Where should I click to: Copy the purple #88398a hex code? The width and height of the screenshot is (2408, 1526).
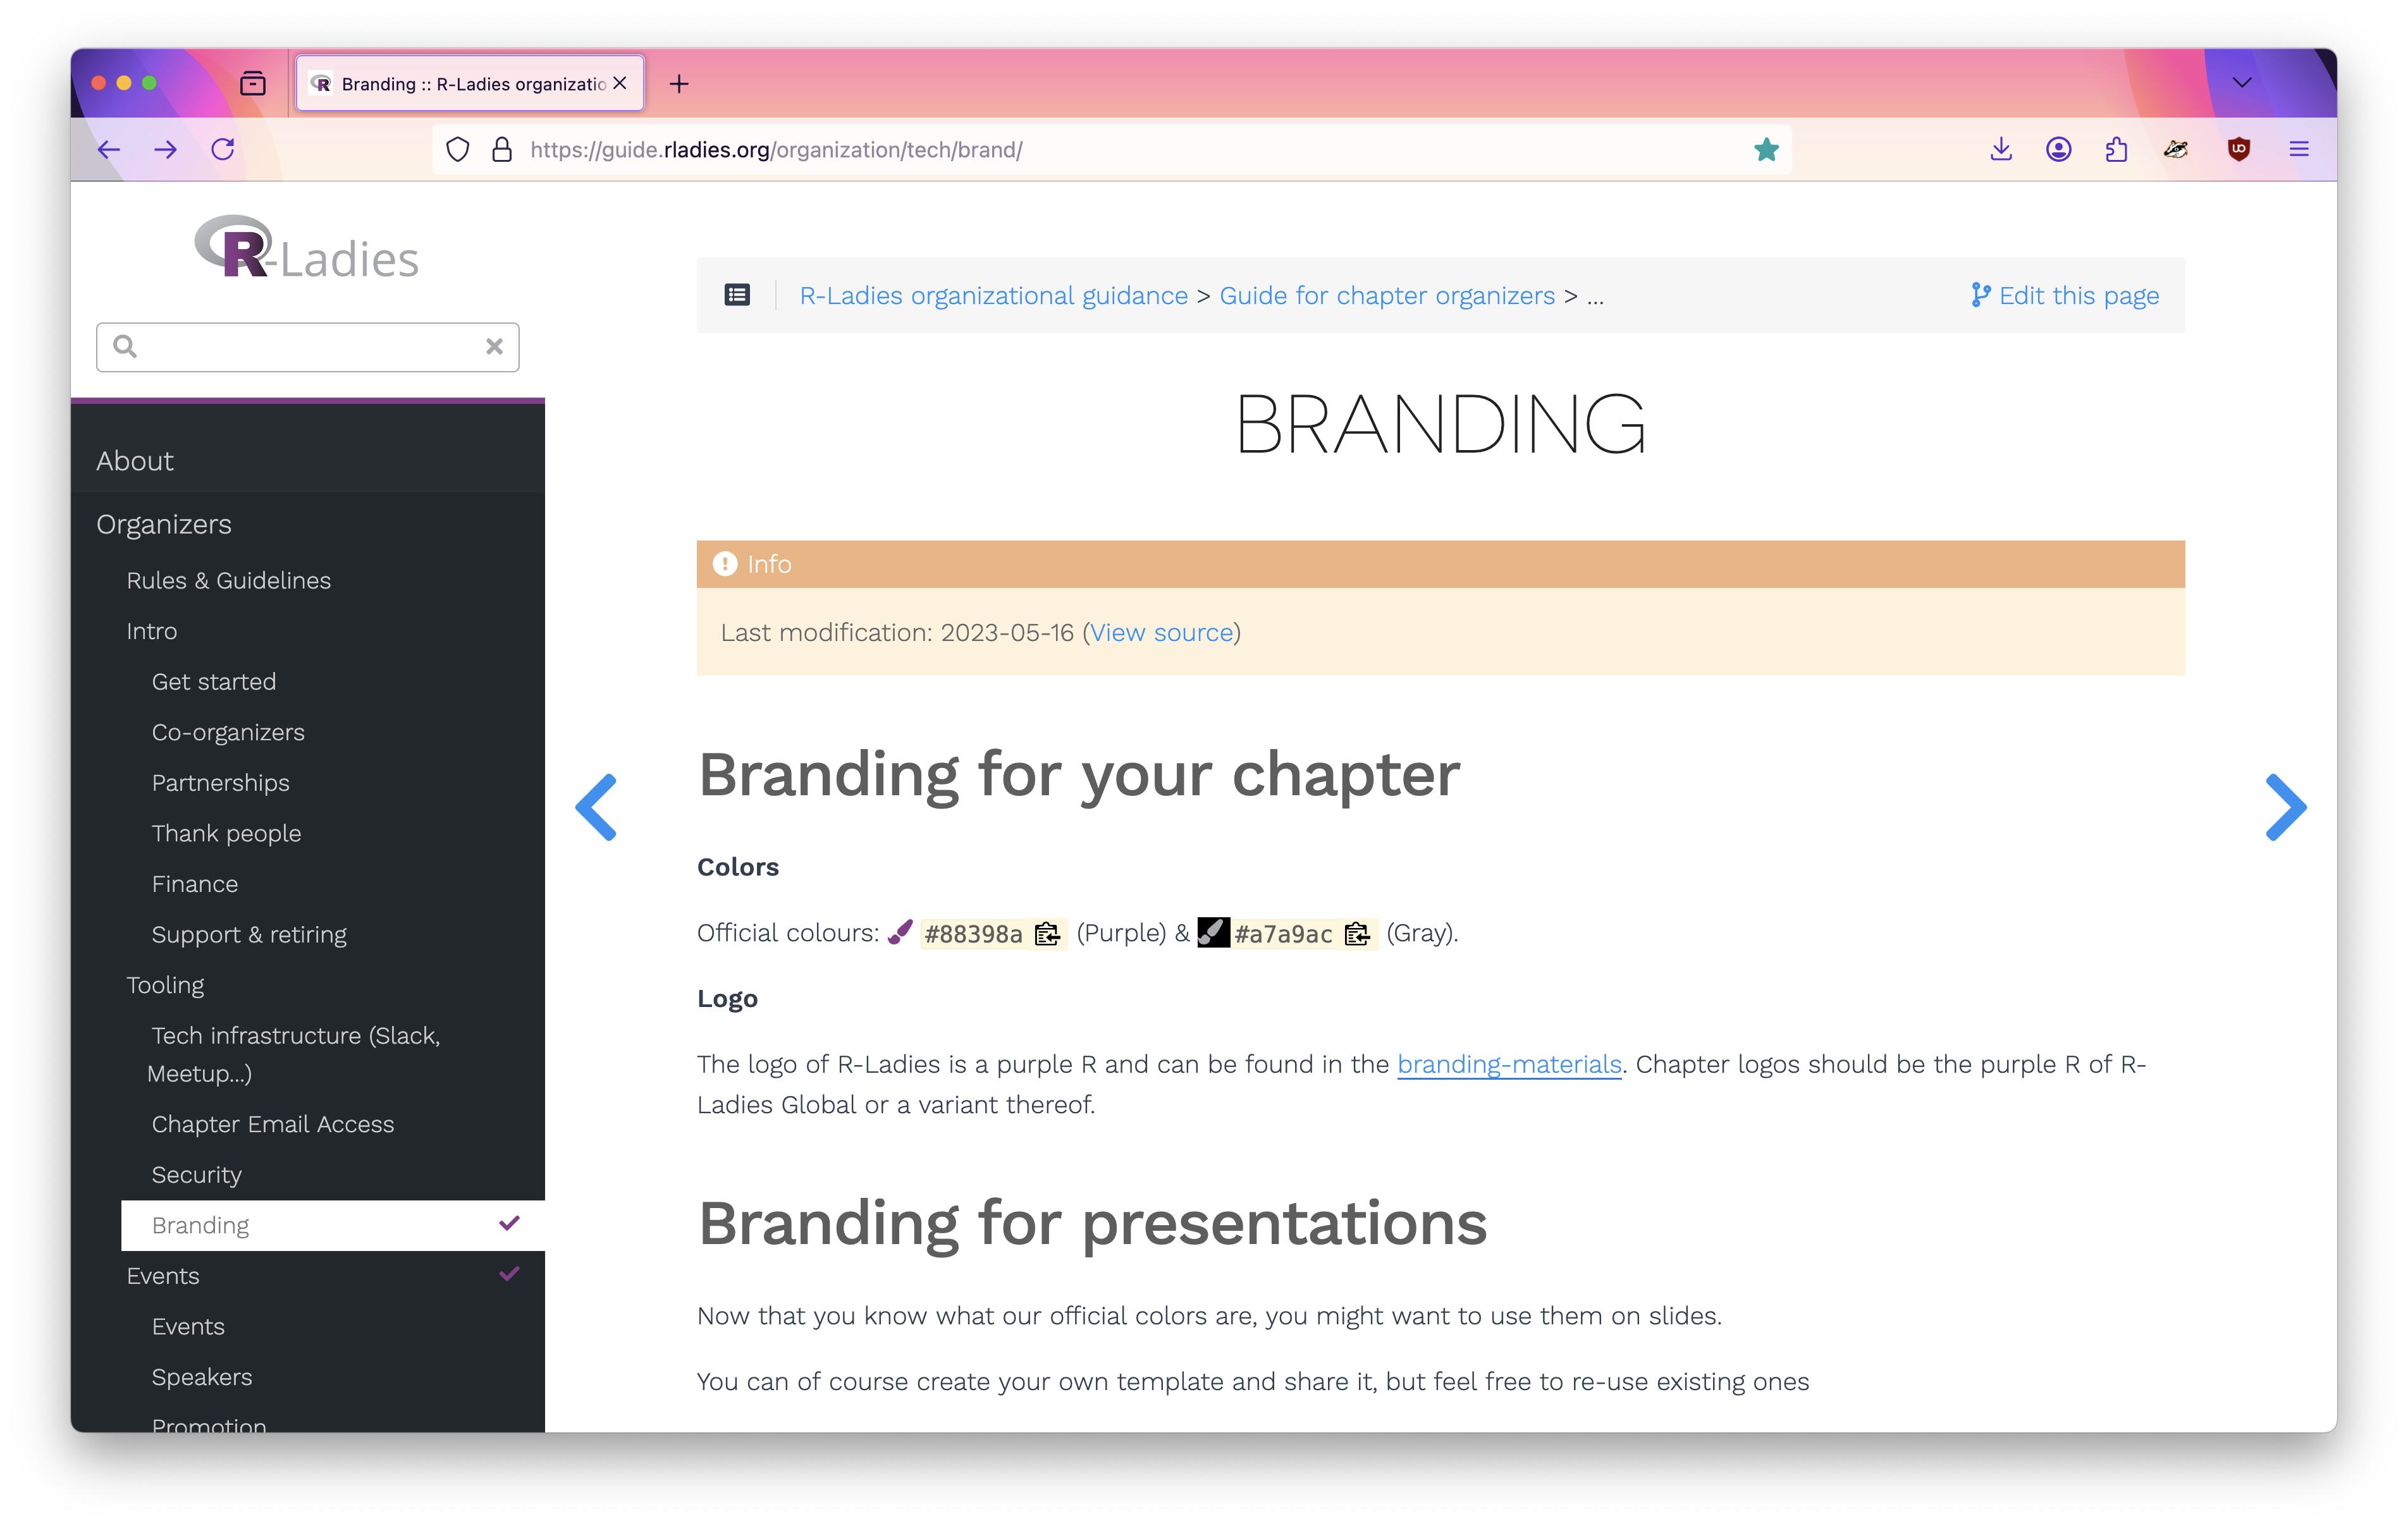[1047, 934]
